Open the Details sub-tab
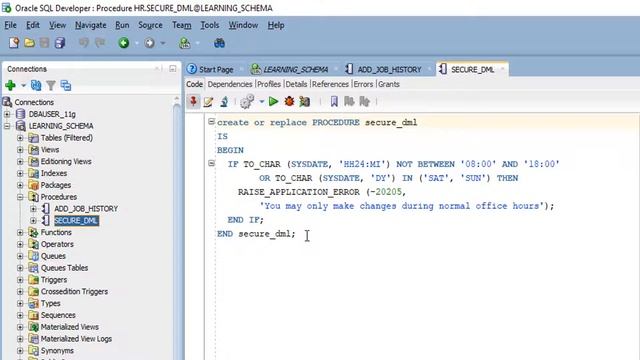Screen dimensions: 640x360 [296, 84]
